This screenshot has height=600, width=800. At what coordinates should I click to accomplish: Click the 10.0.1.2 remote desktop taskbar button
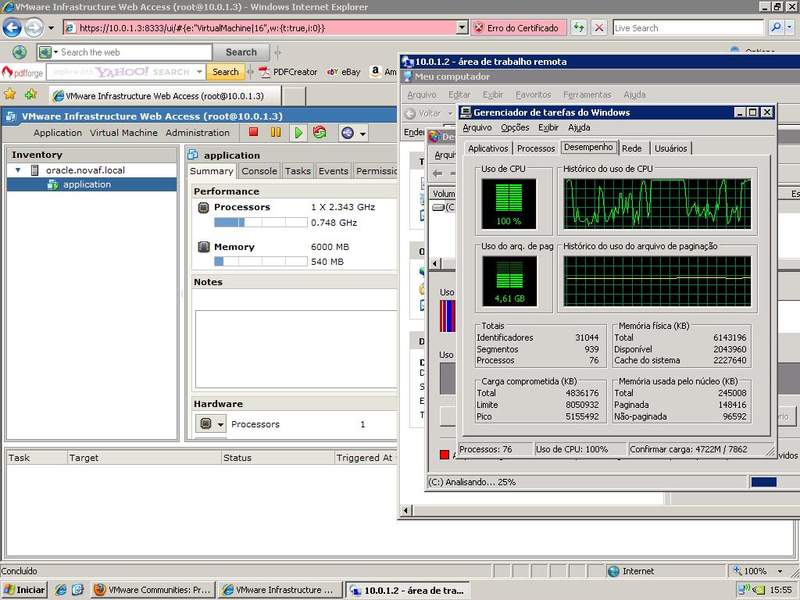(407, 590)
